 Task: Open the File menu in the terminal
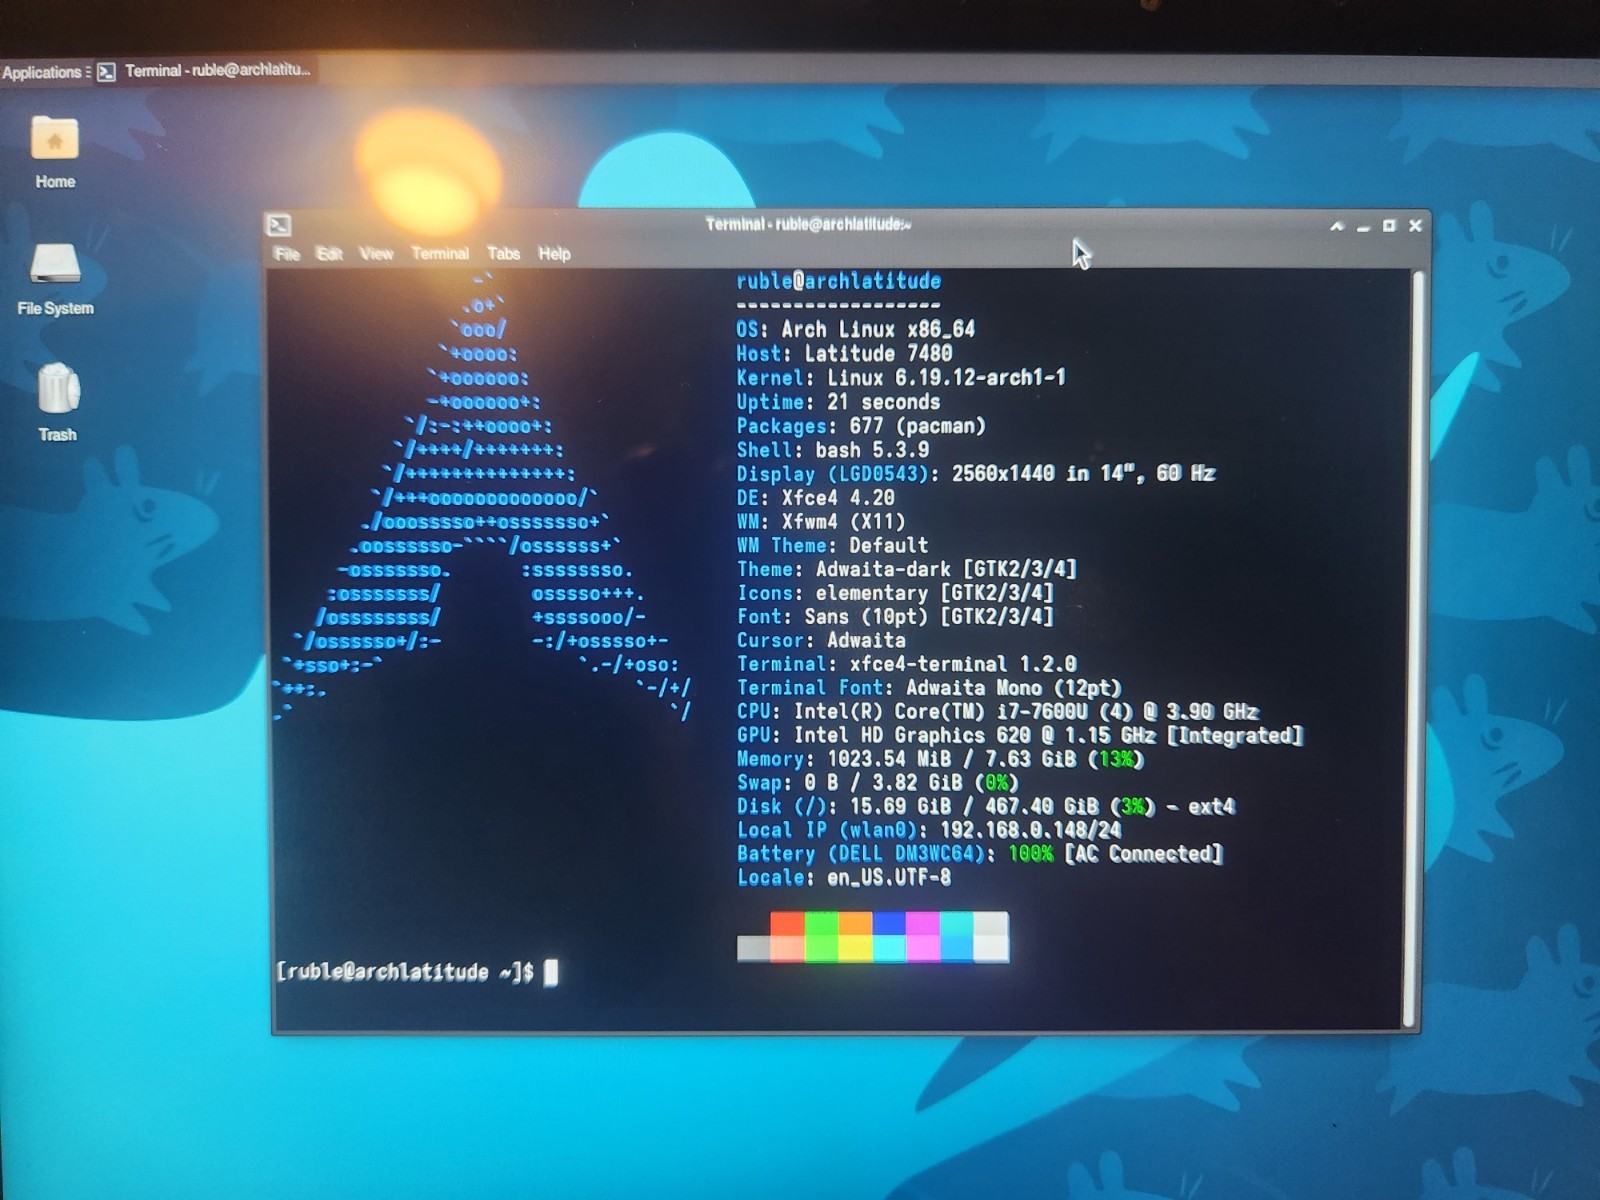(x=287, y=254)
